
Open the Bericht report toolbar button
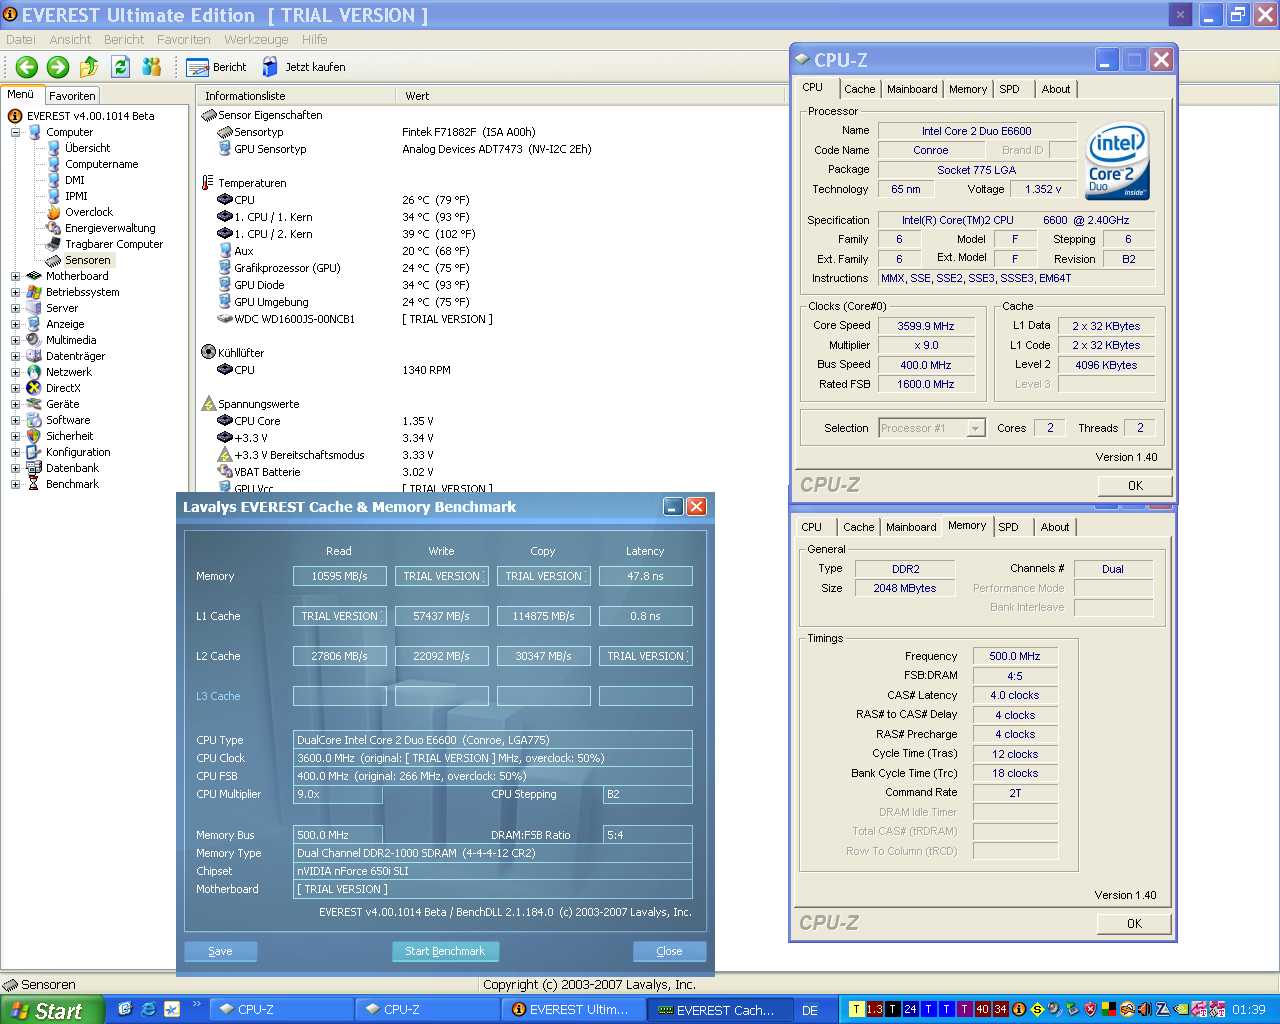(x=216, y=67)
